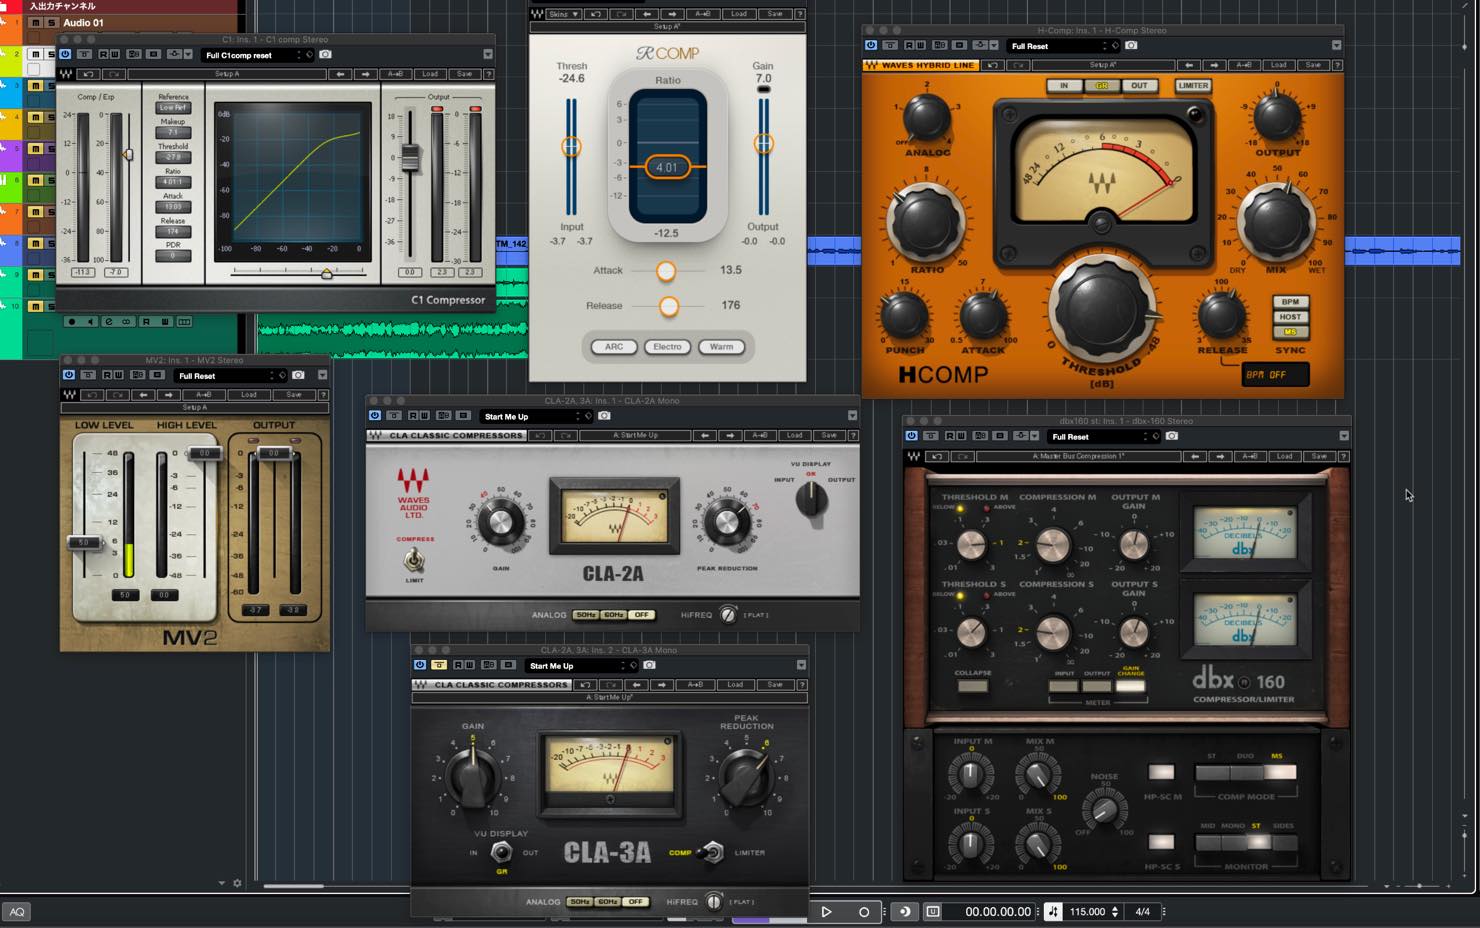Select MS sync option in H-Comp

coord(1290,332)
